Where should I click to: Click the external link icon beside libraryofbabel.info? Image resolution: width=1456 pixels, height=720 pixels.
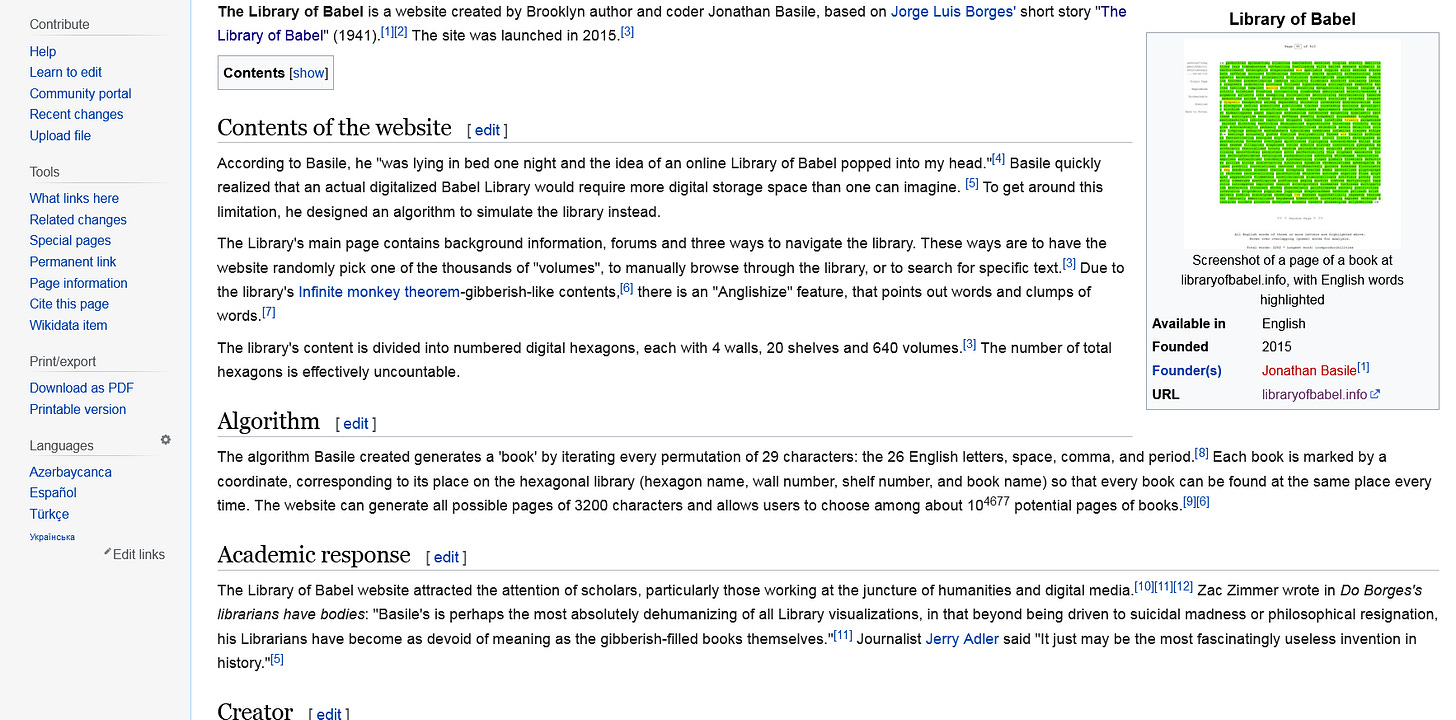click(1375, 394)
